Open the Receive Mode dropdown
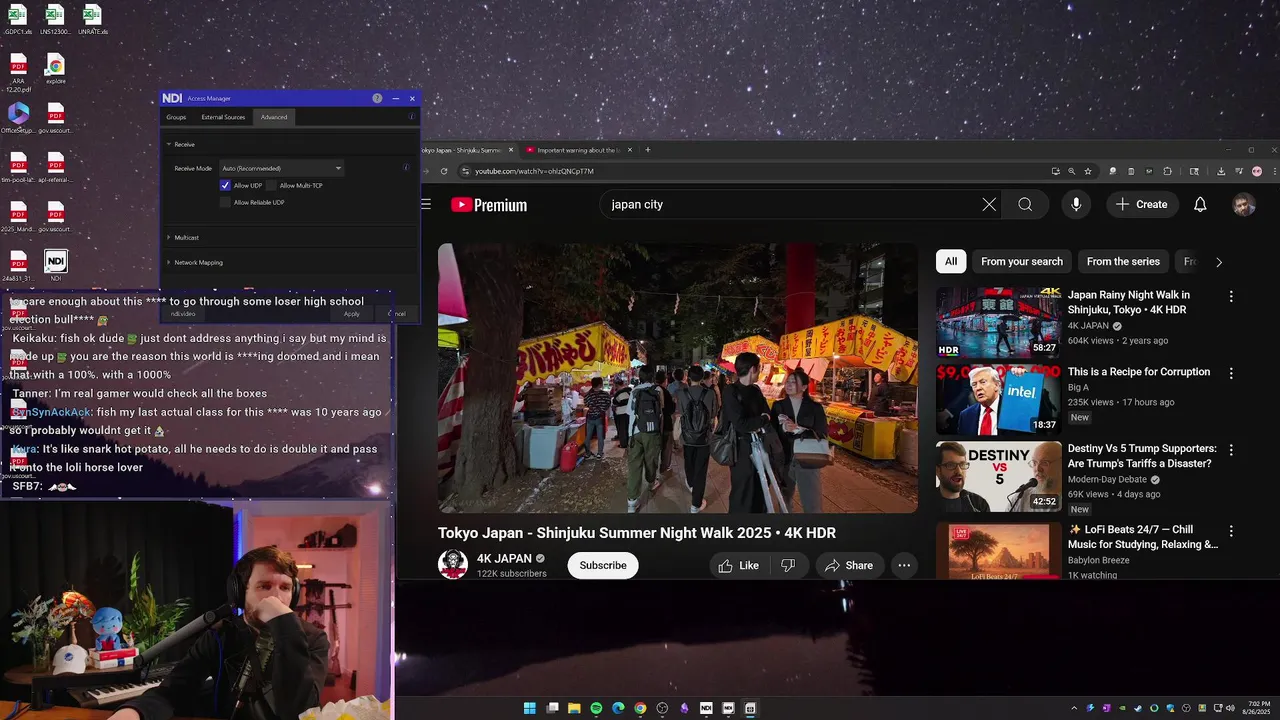Viewport: 1280px width, 720px height. tap(282, 168)
